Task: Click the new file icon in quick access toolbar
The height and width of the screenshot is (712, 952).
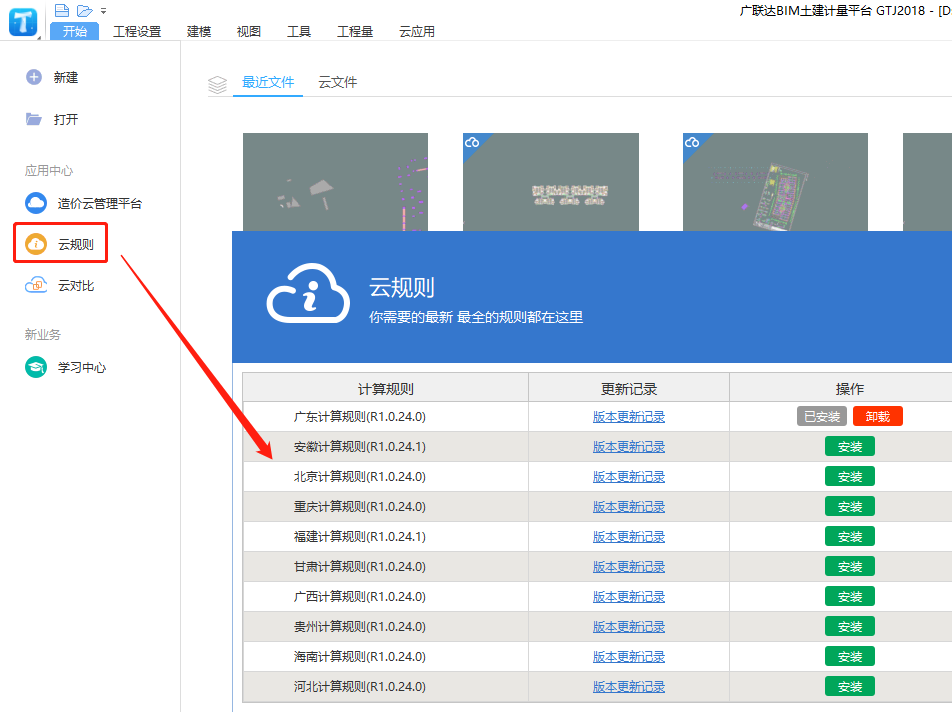Action: pyautogui.click(x=62, y=10)
